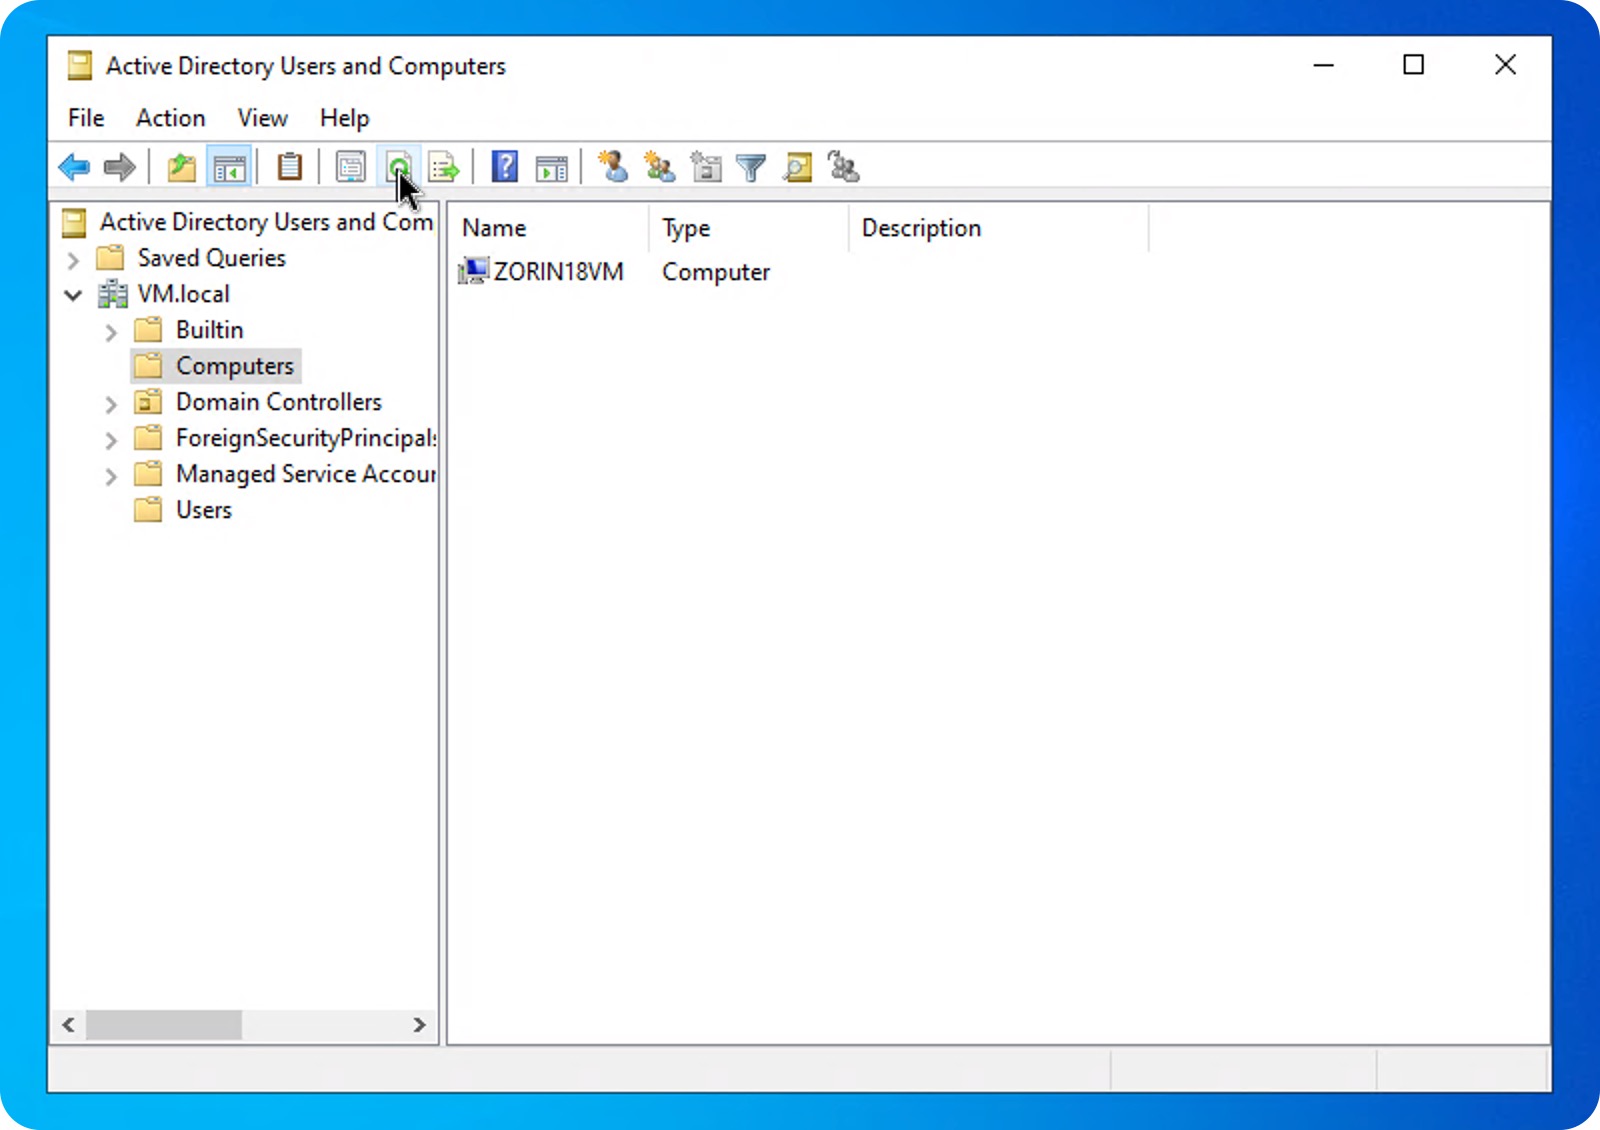The height and width of the screenshot is (1130, 1600).
Task: Click the Properties clipboard toolbar icon
Action: pyautogui.click(x=289, y=167)
